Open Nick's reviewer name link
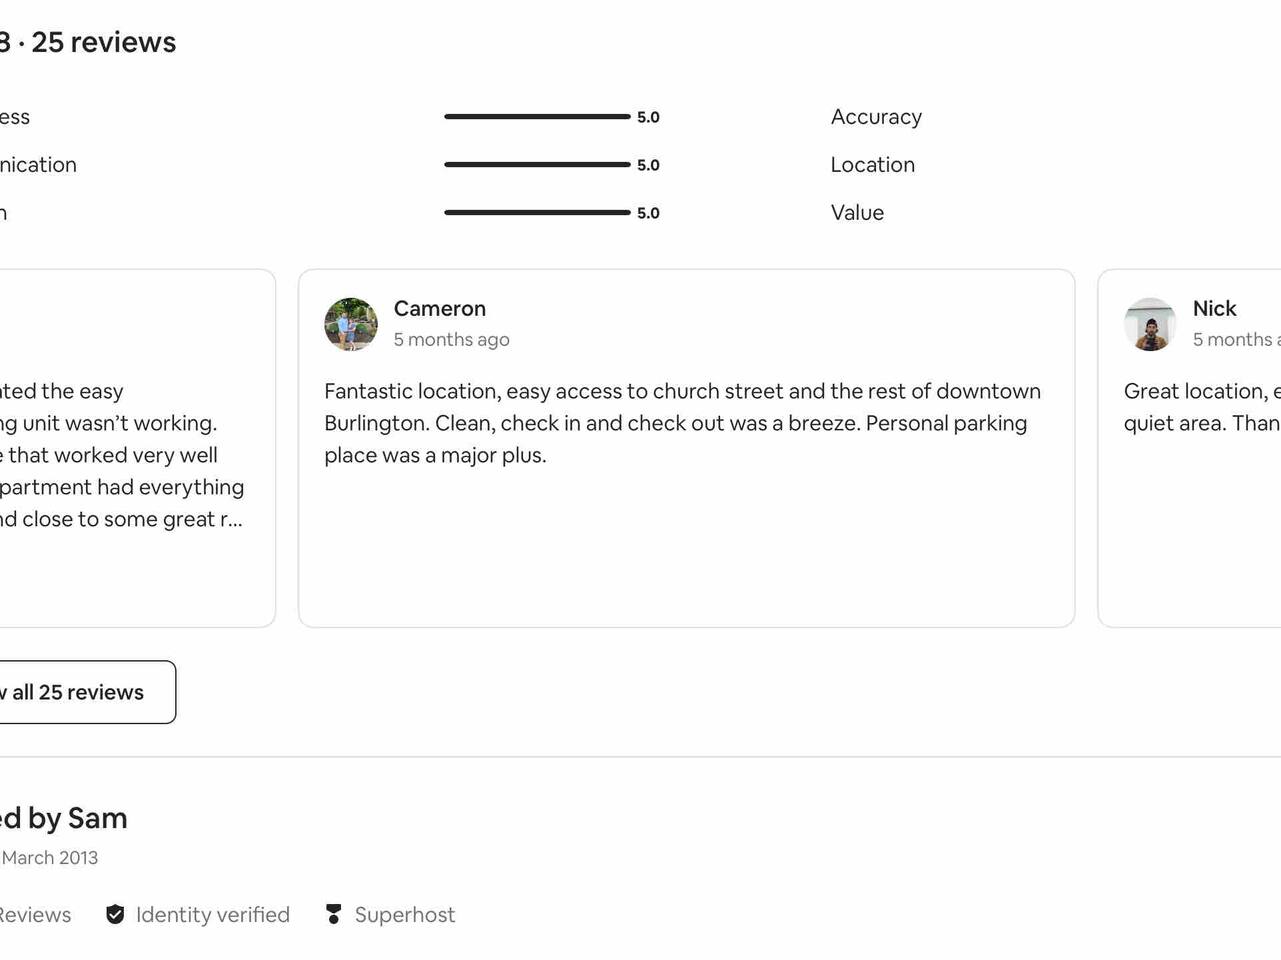 (1214, 308)
